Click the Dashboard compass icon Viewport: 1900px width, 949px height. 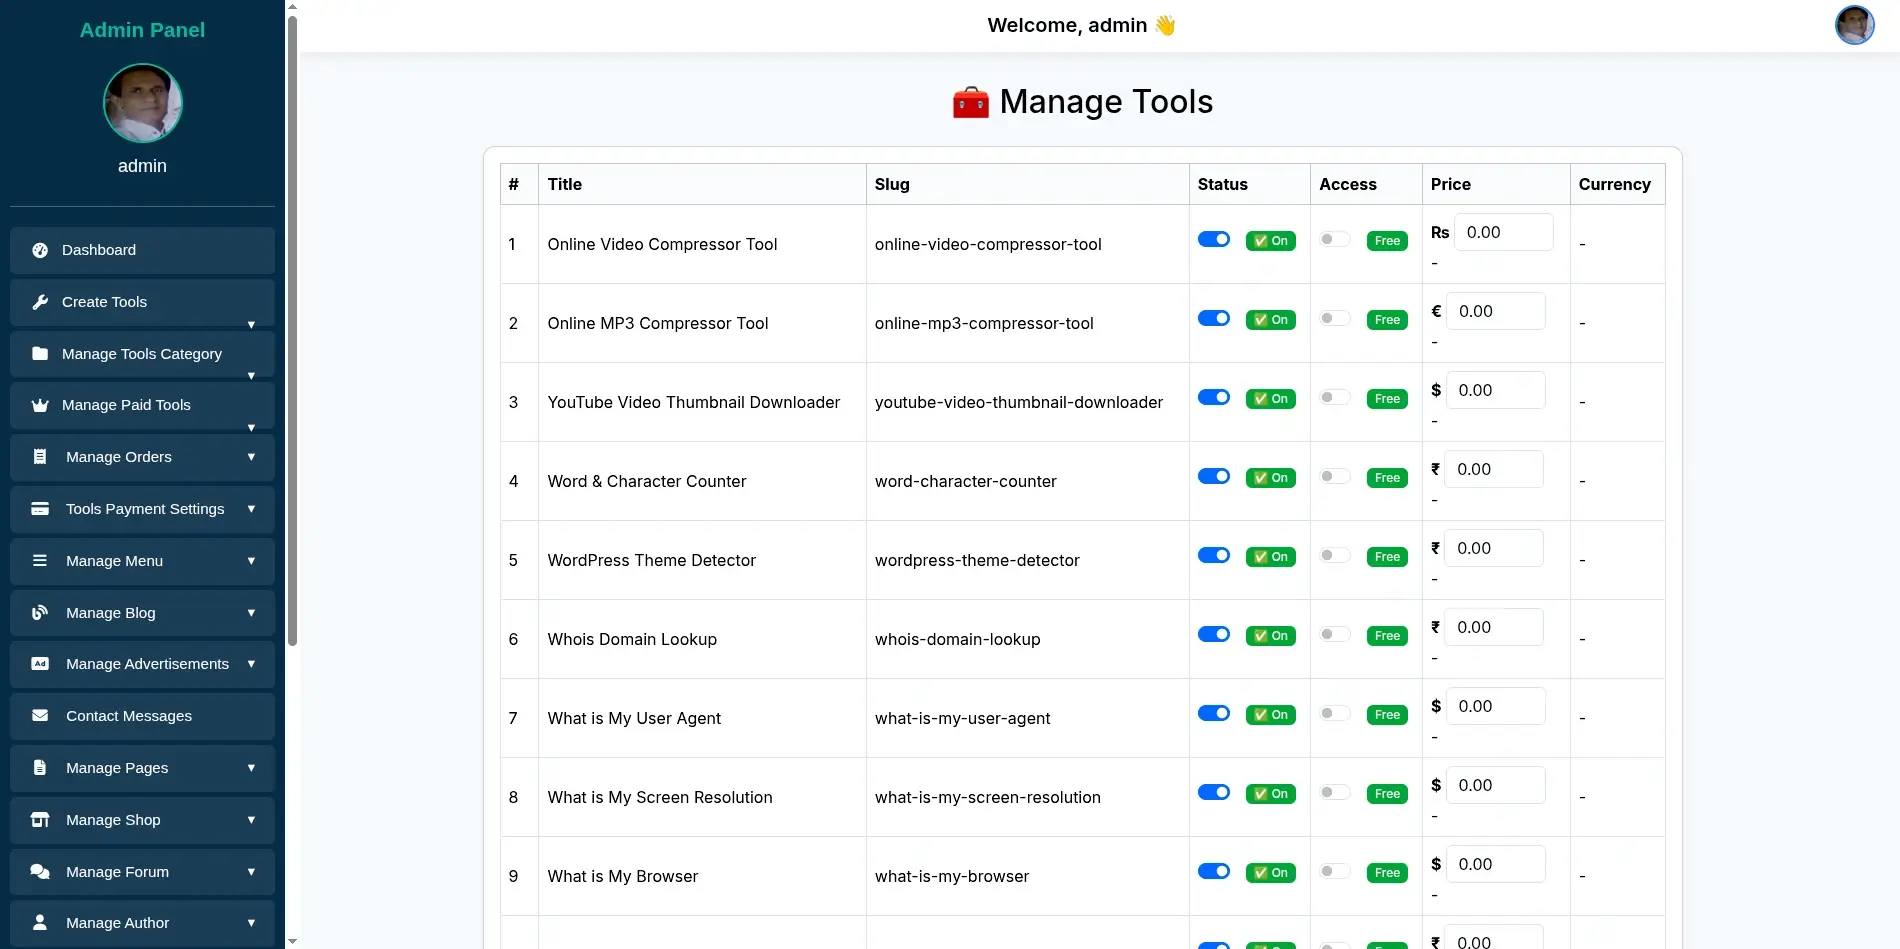point(40,250)
